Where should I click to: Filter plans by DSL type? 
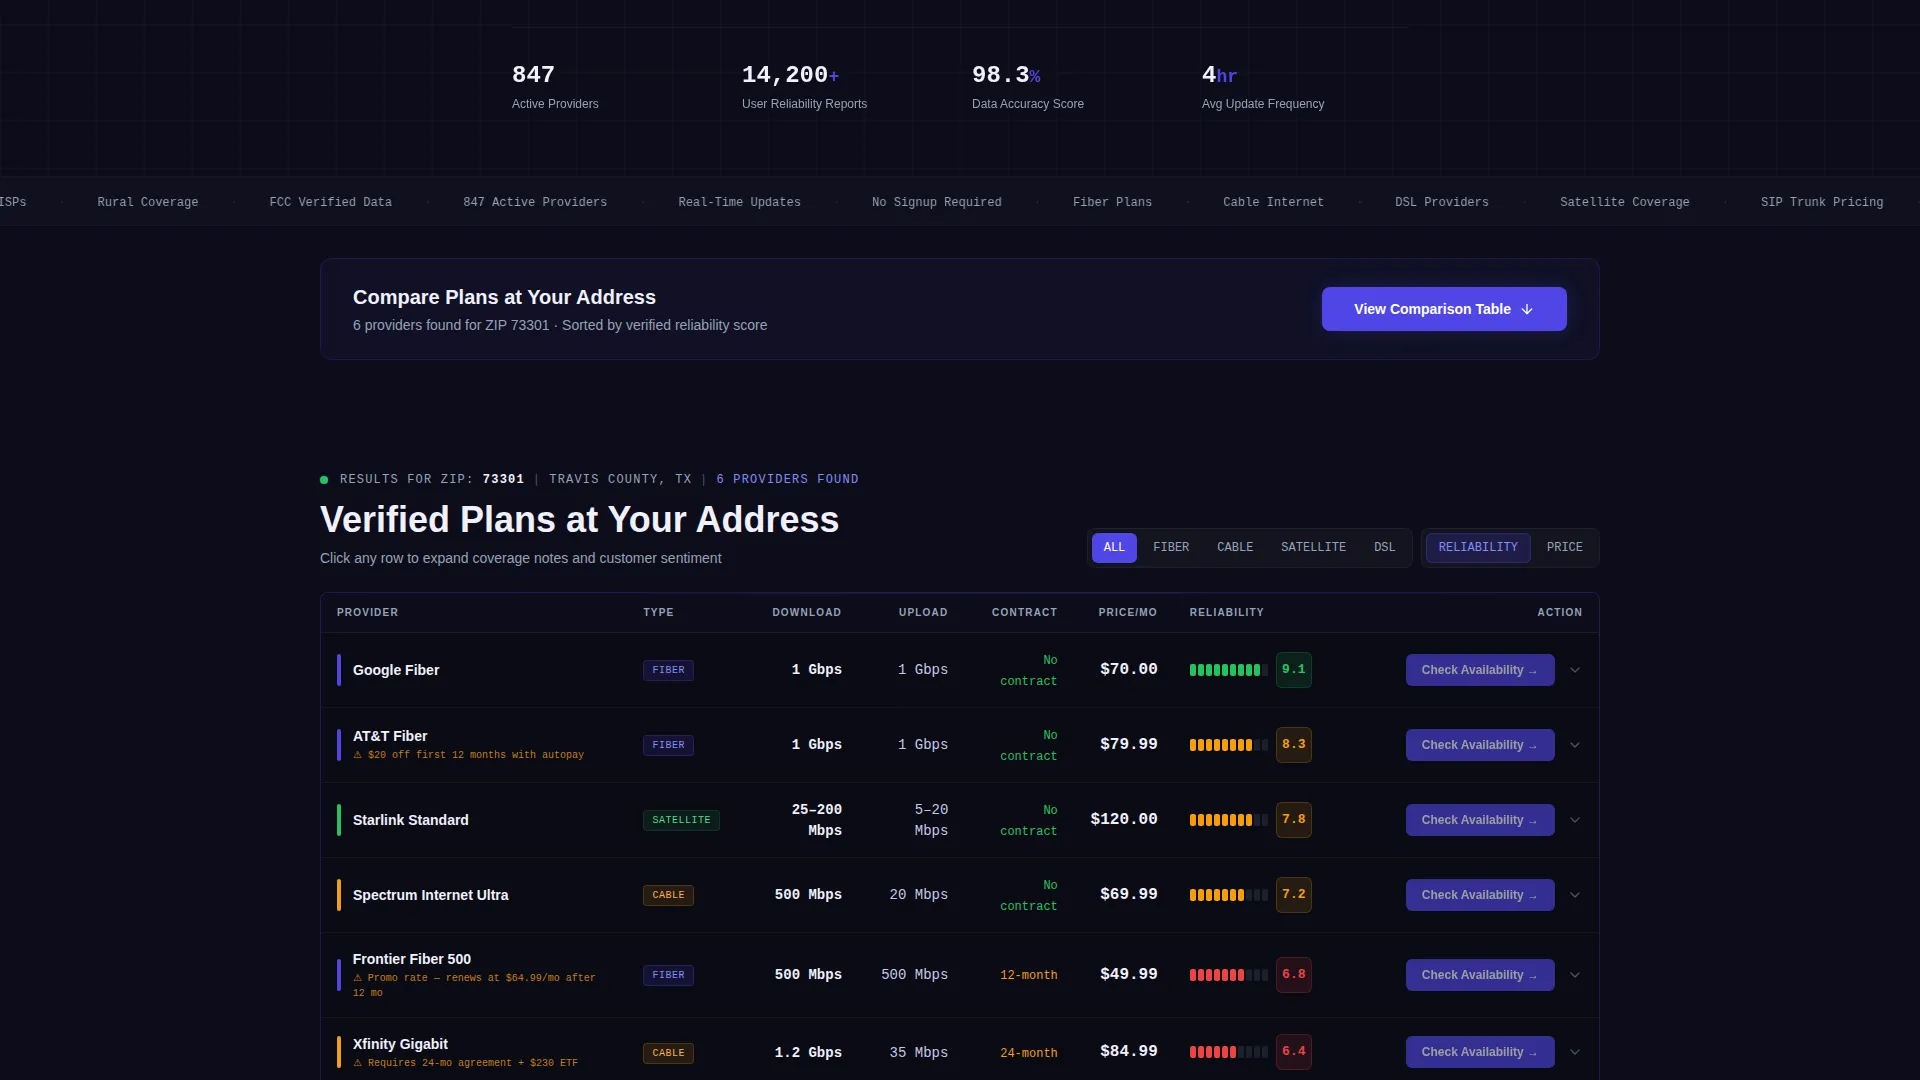point(1384,547)
